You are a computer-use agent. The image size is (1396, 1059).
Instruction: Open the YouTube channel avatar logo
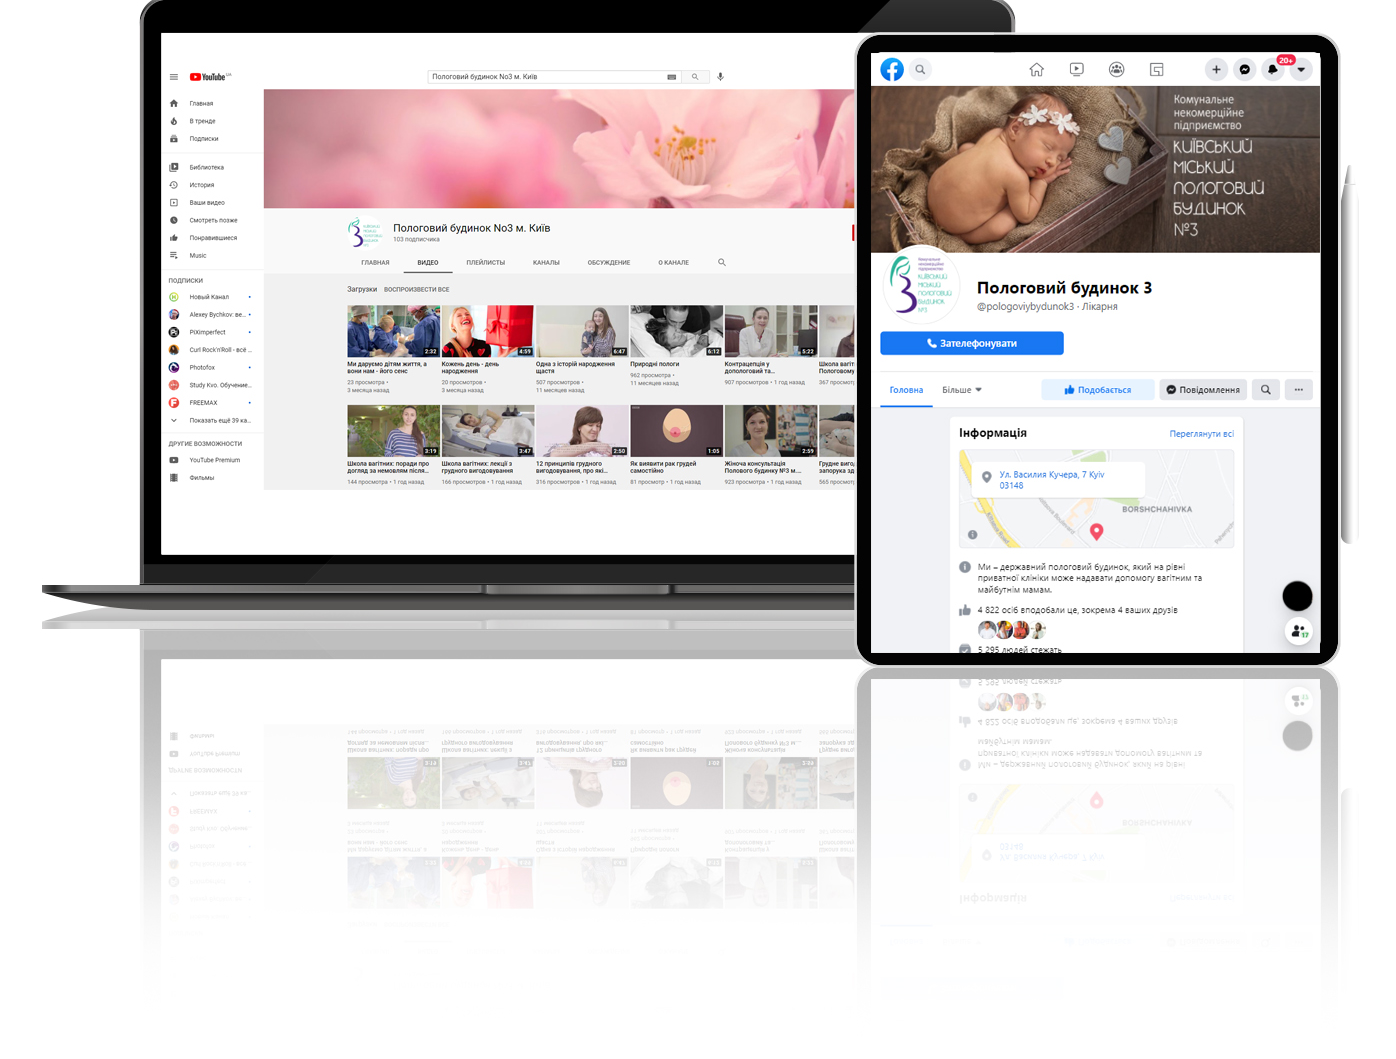[364, 233]
